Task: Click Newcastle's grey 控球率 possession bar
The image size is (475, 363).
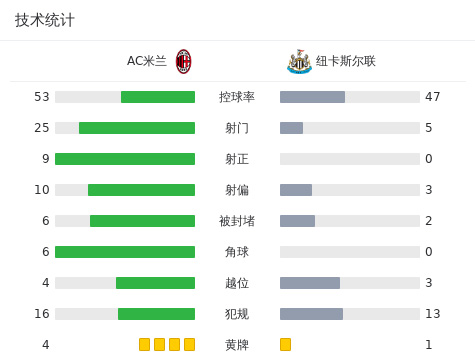Action: click(x=312, y=97)
